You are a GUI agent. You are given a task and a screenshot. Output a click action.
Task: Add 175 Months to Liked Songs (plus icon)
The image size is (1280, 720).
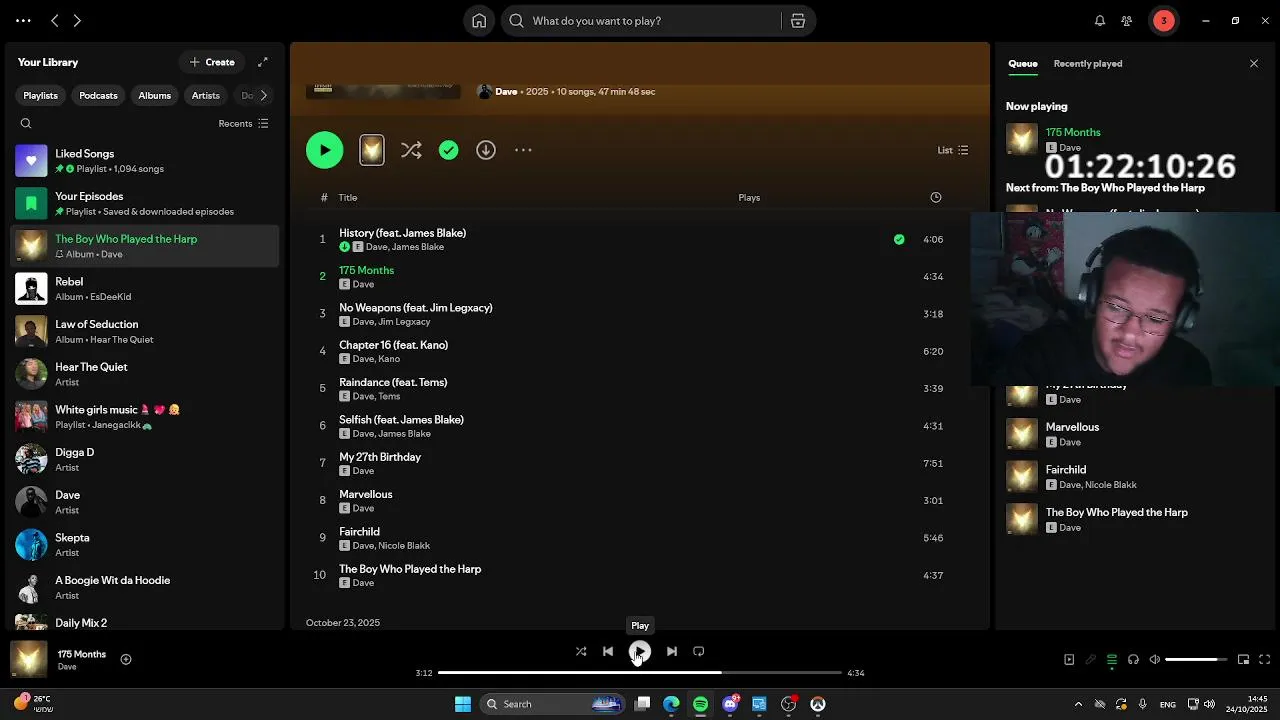tap(126, 659)
